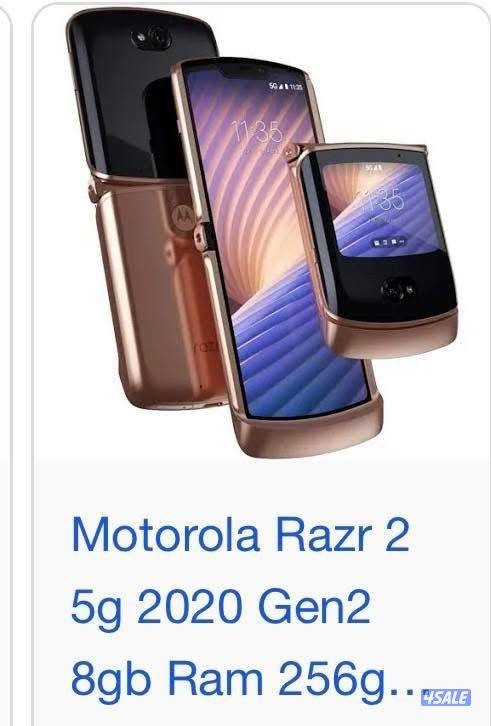Click the Motorola Razr product photo
This screenshot has height=726, width=491.
pos(261,232)
